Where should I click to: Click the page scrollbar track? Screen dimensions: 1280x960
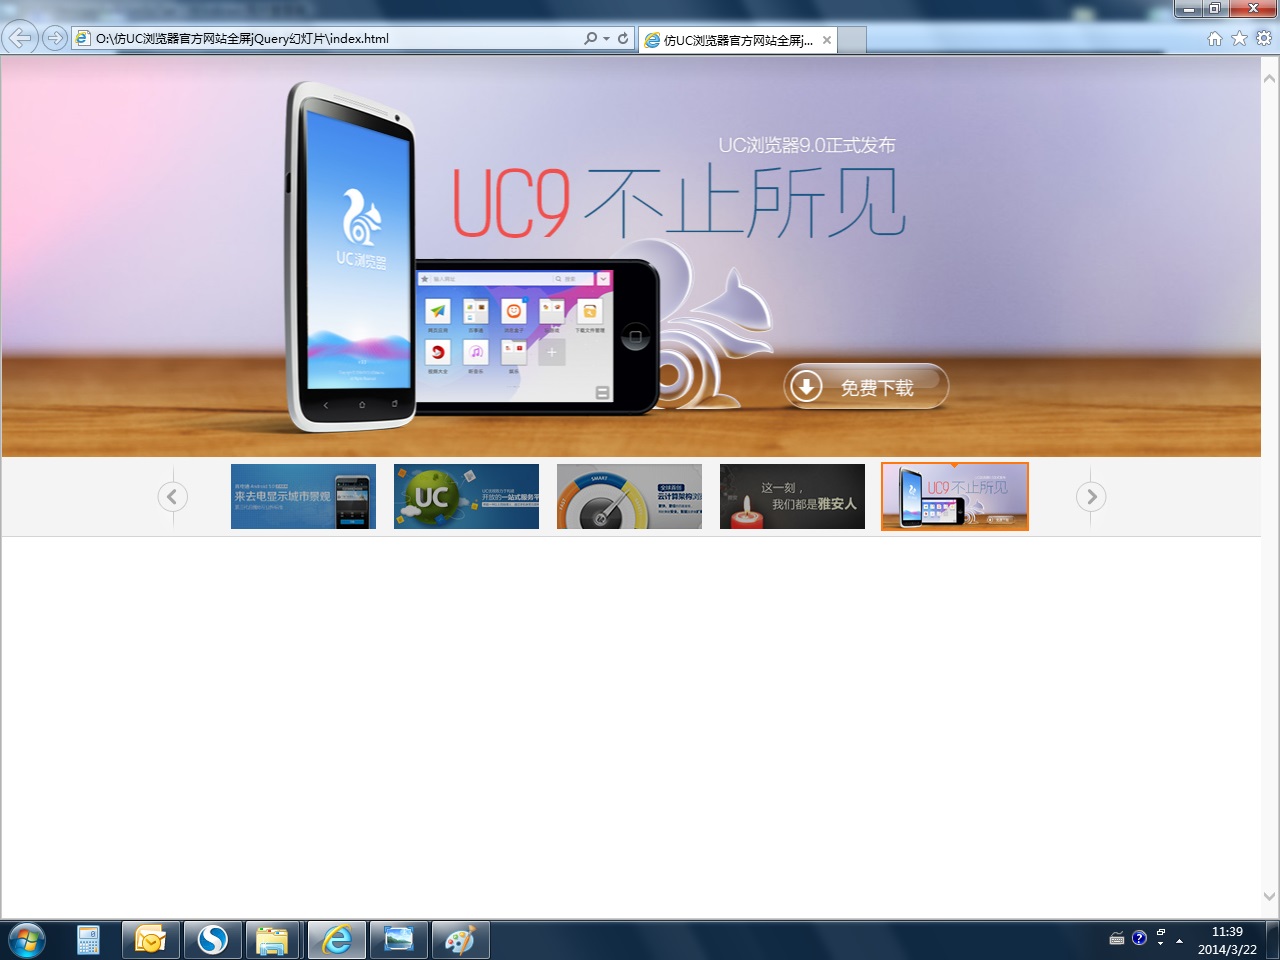point(1269,488)
